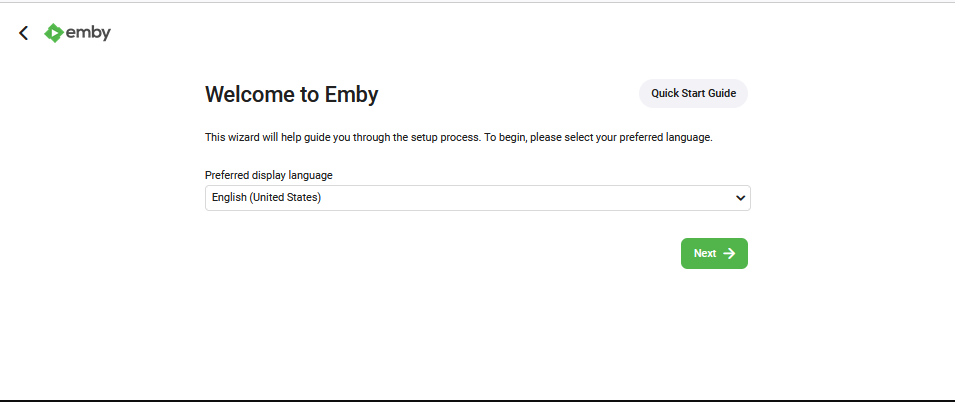Go back using the left chevron arrow
Viewport: 955px width, 402px height.
point(23,33)
